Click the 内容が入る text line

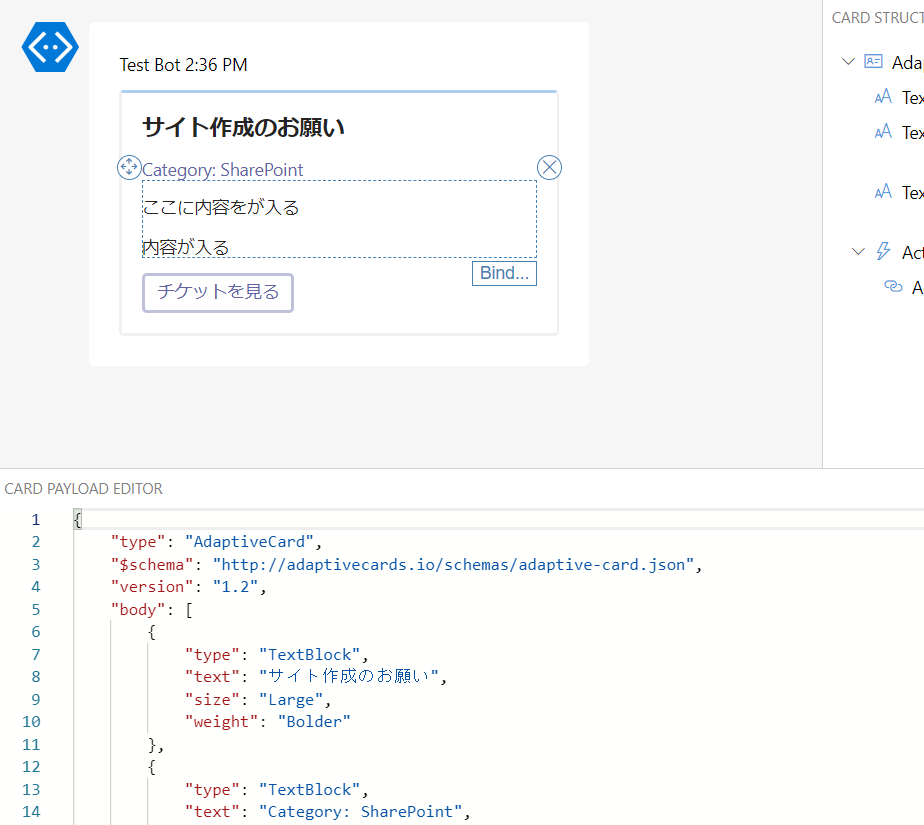[186, 248]
